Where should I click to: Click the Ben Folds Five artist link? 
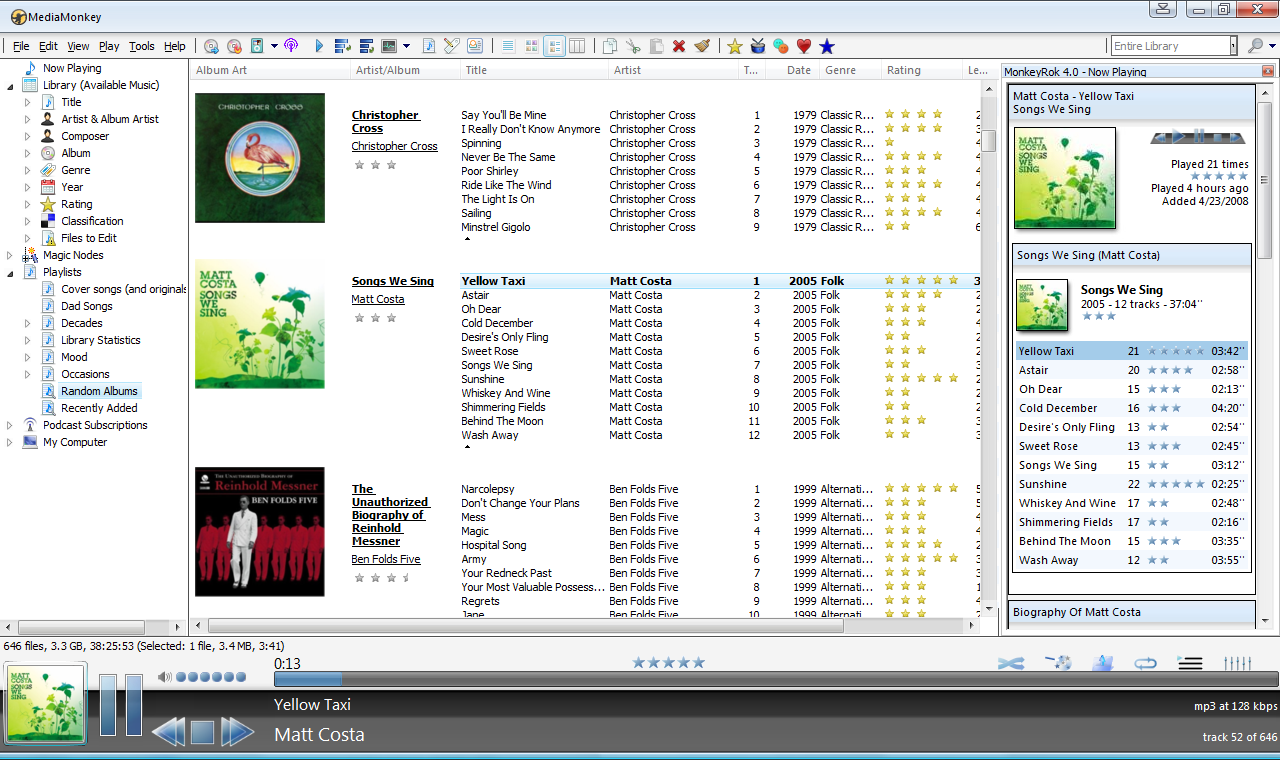[386, 559]
